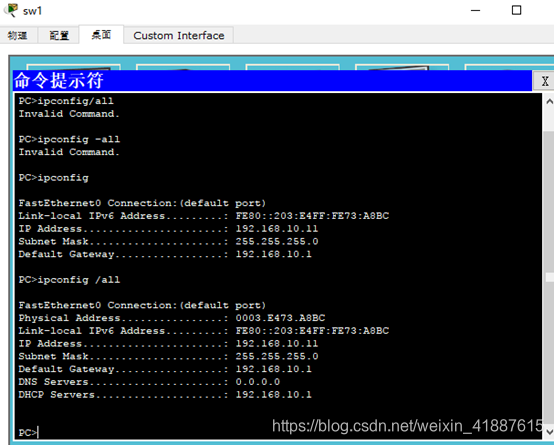Image resolution: width=554 pixels, height=445 pixels.
Task: Click the 'PC>ipconfig -all' command line
Action: tap(69, 139)
